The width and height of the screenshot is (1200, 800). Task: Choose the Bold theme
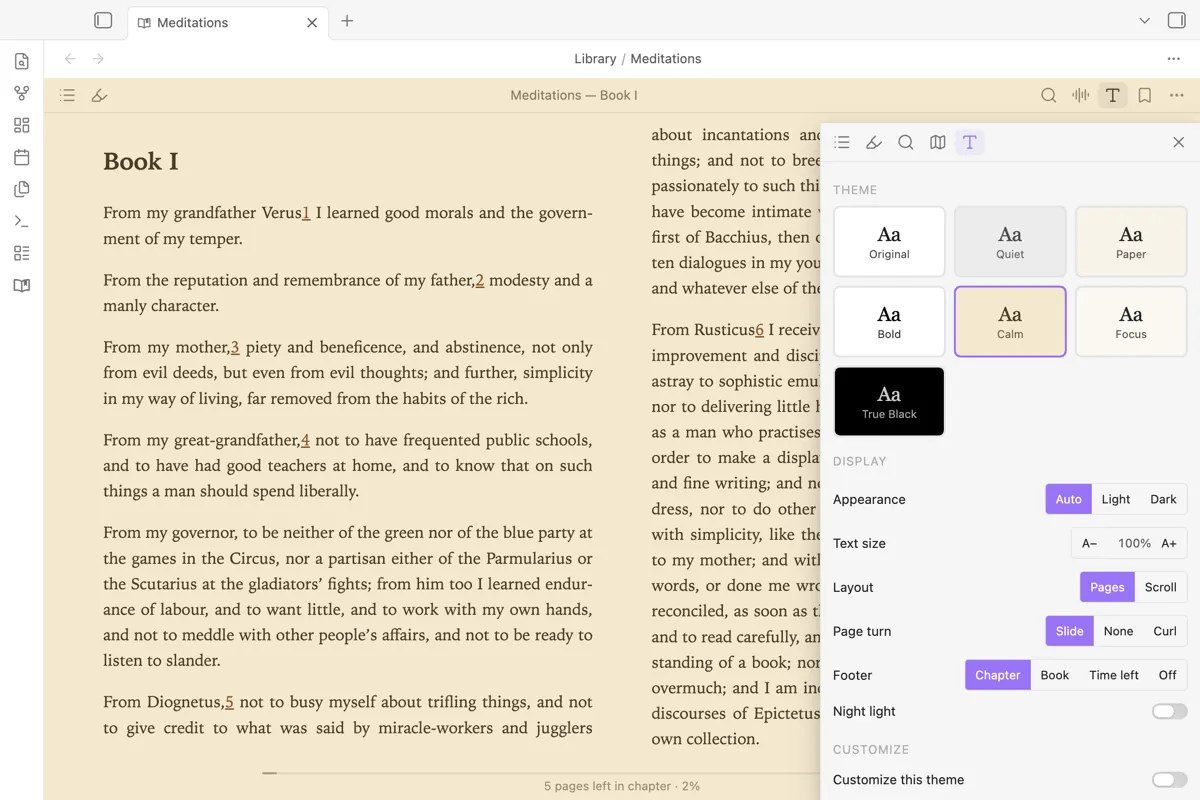point(889,322)
